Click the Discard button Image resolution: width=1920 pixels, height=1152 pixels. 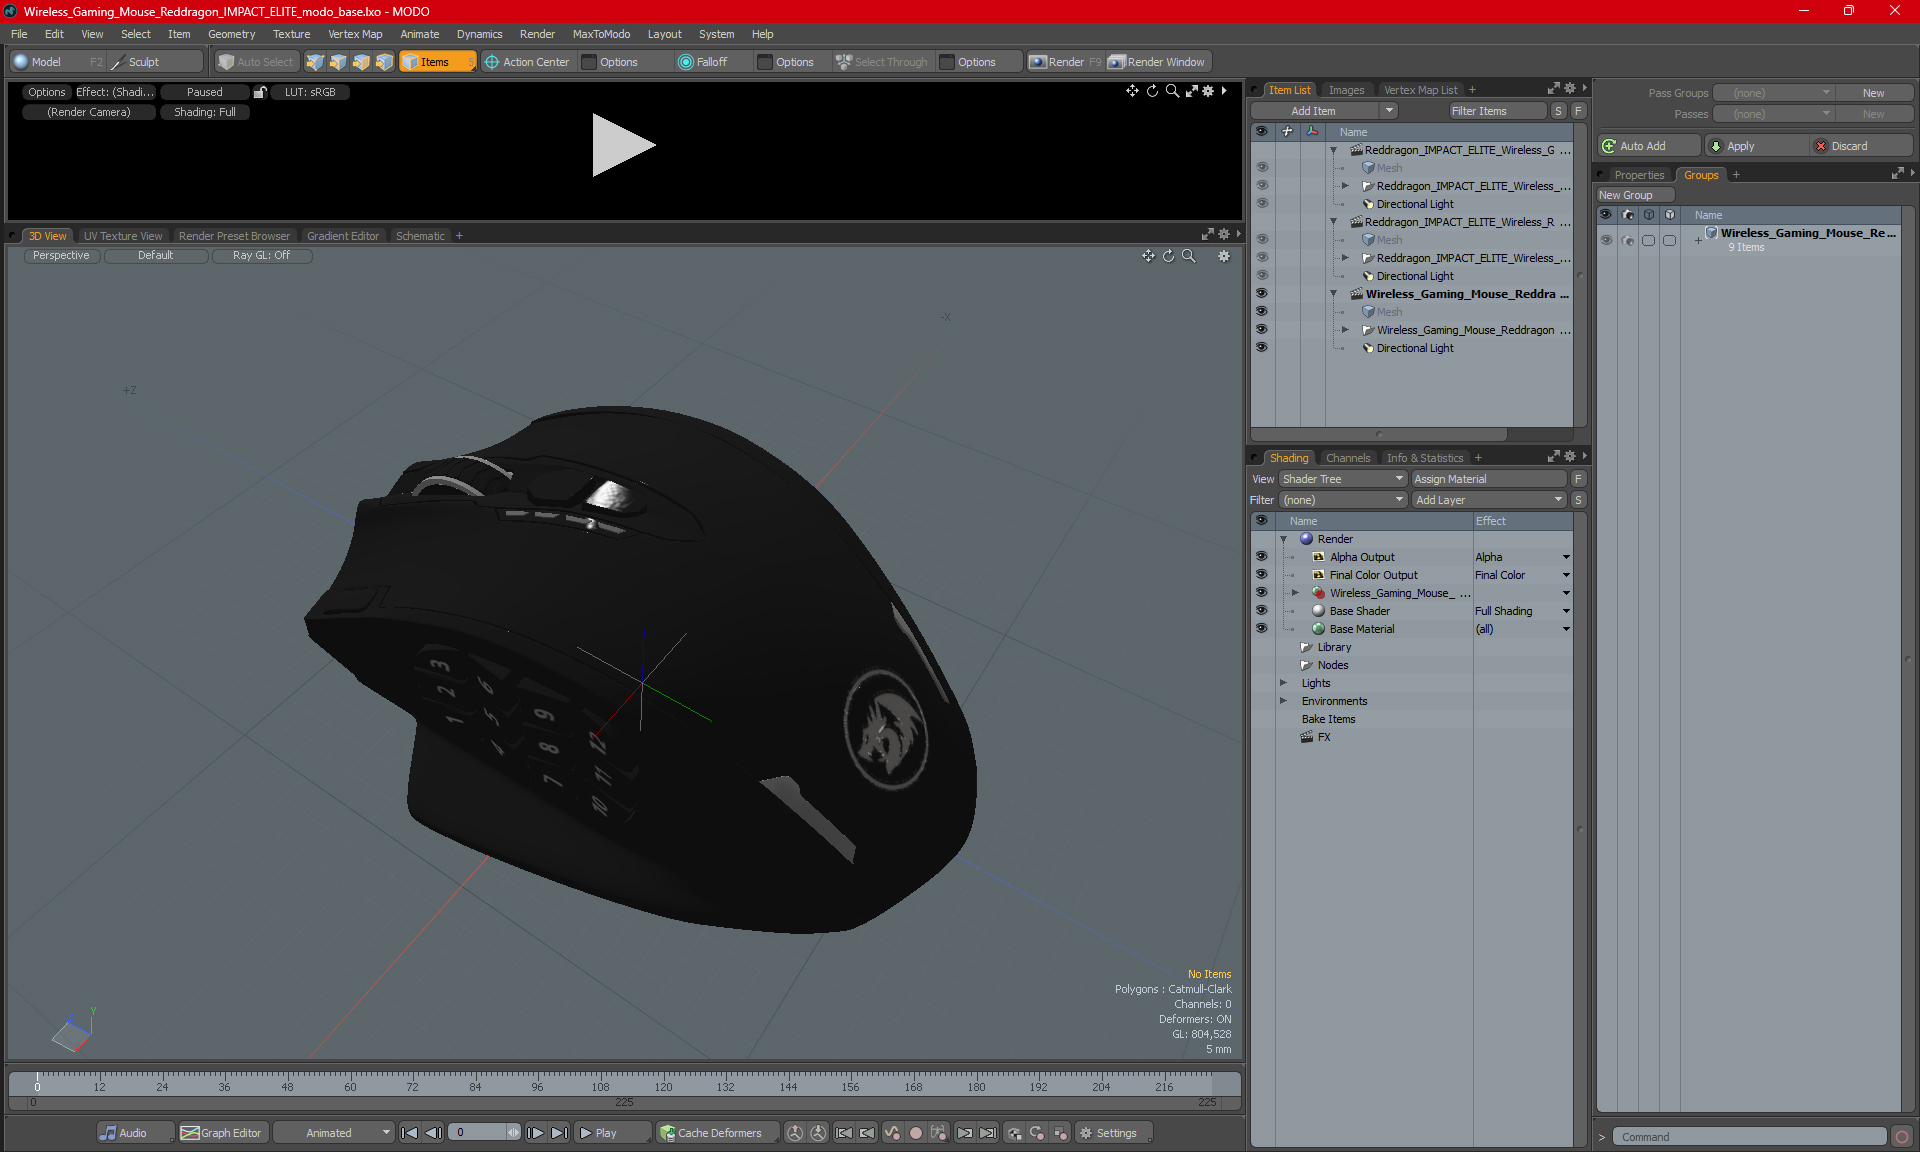pyautogui.click(x=1861, y=146)
